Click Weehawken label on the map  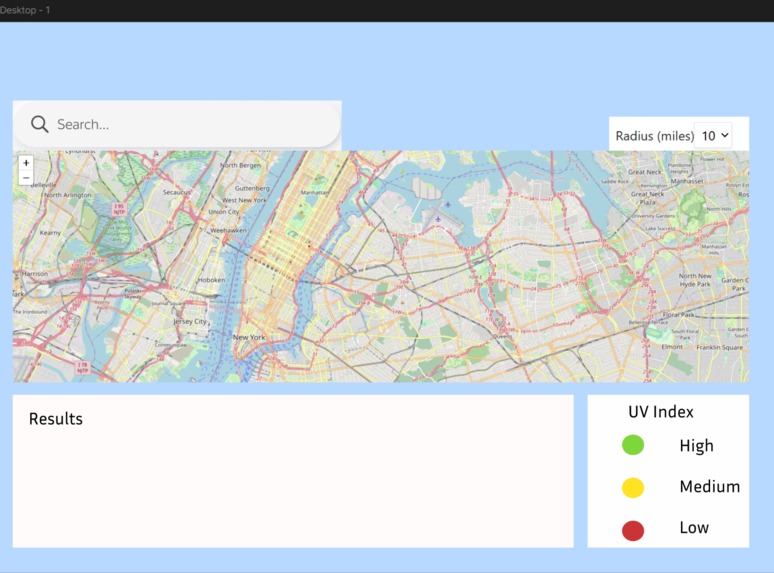tap(229, 230)
